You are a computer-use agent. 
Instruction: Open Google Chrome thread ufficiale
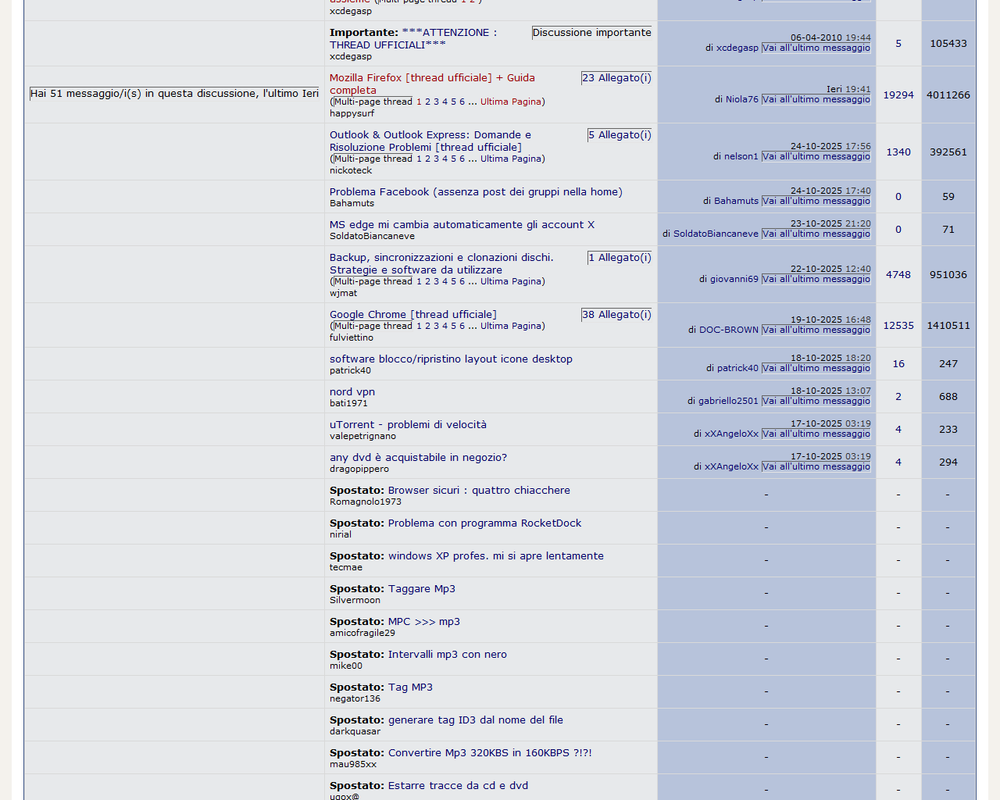point(413,314)
